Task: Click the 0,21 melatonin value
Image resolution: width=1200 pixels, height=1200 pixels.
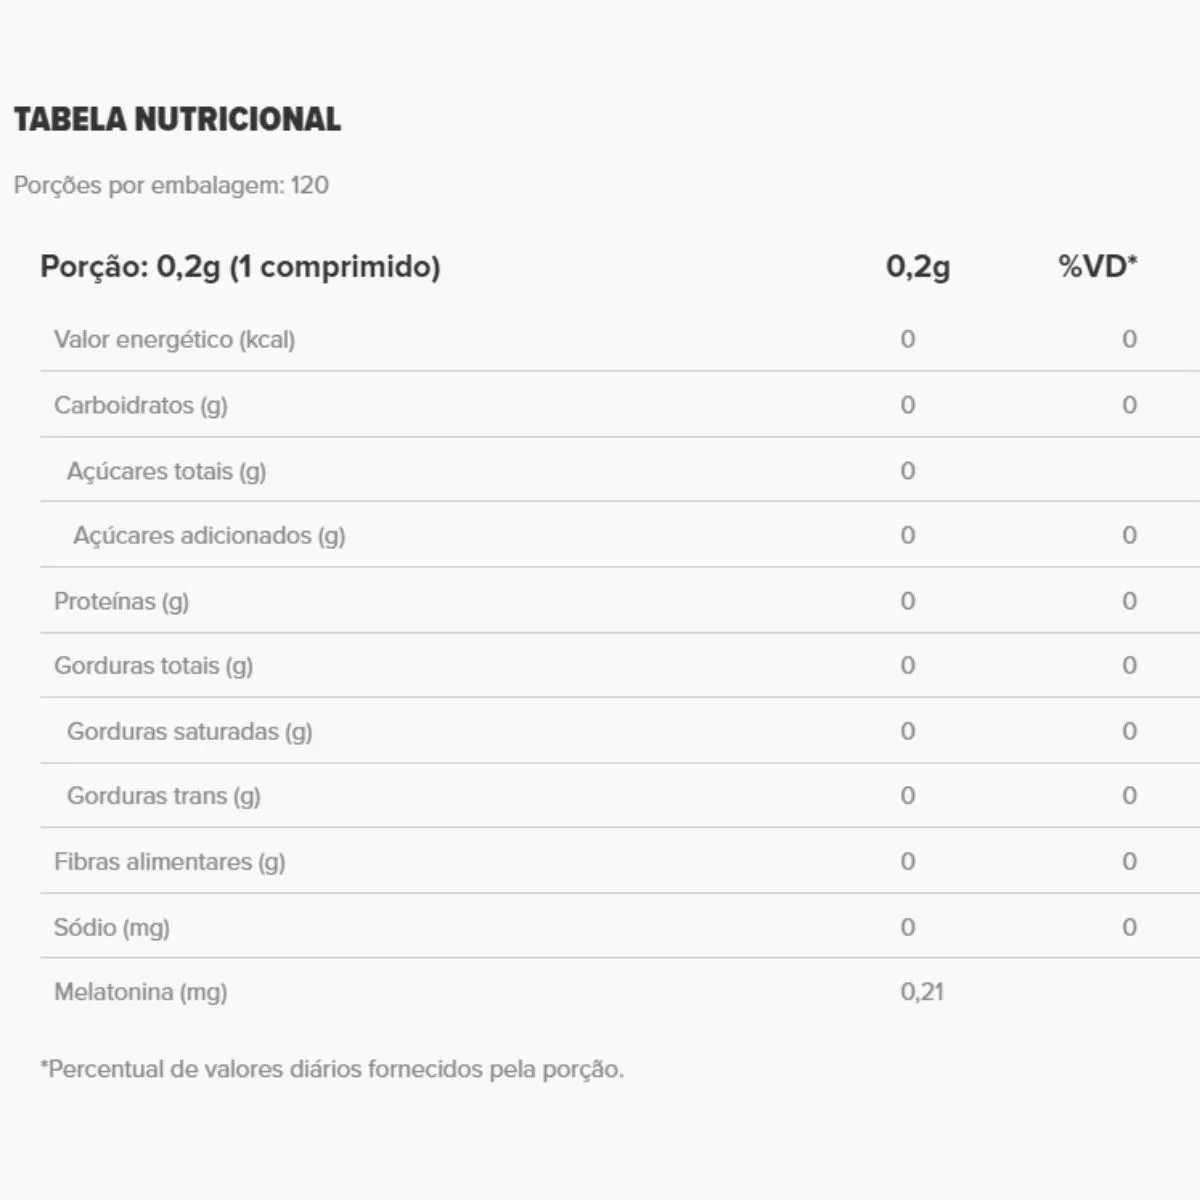Action: pos(921,992)
